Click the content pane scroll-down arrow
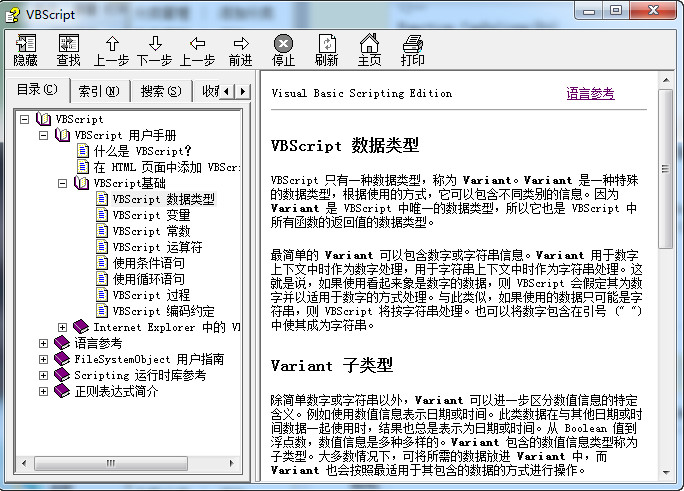The image size is (684, 491). click(666, 472)
